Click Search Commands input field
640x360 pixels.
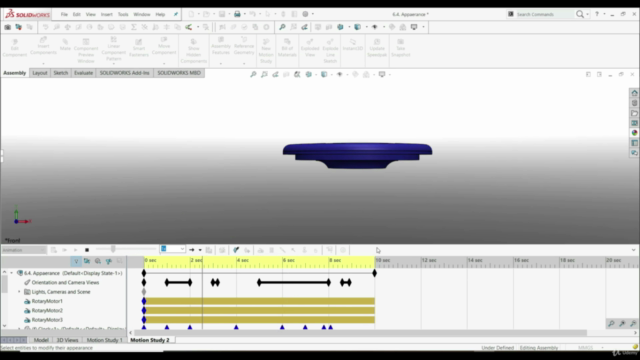tap(544, 14)
